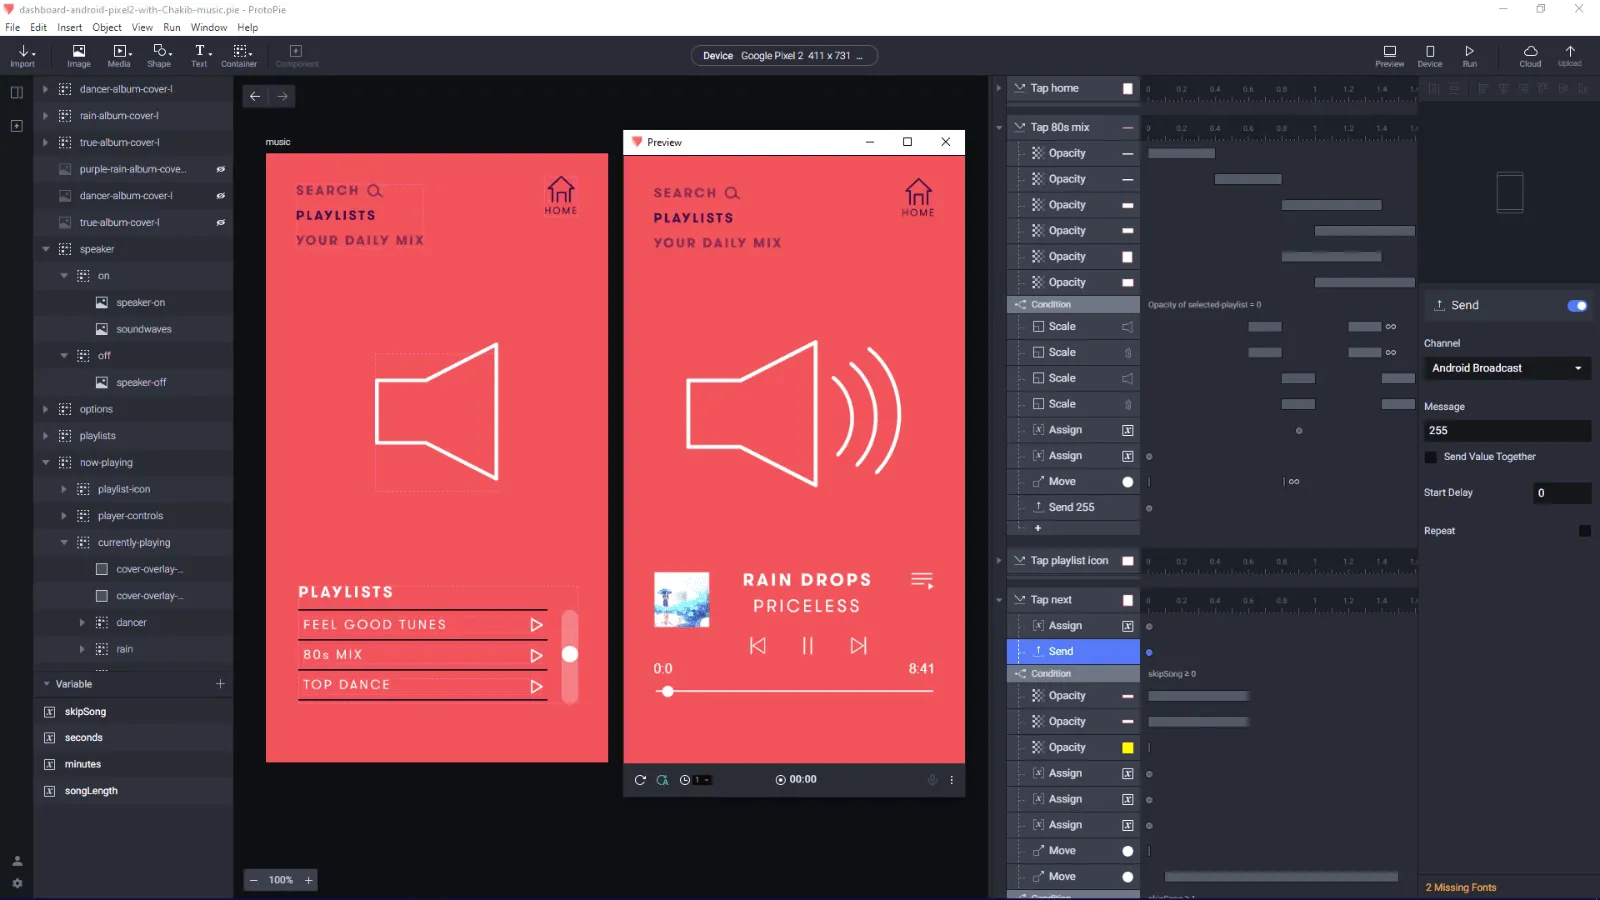Pause playback in Preview
The width and height of the screenshot is (1600, 900).
click(x=807, y=646)
